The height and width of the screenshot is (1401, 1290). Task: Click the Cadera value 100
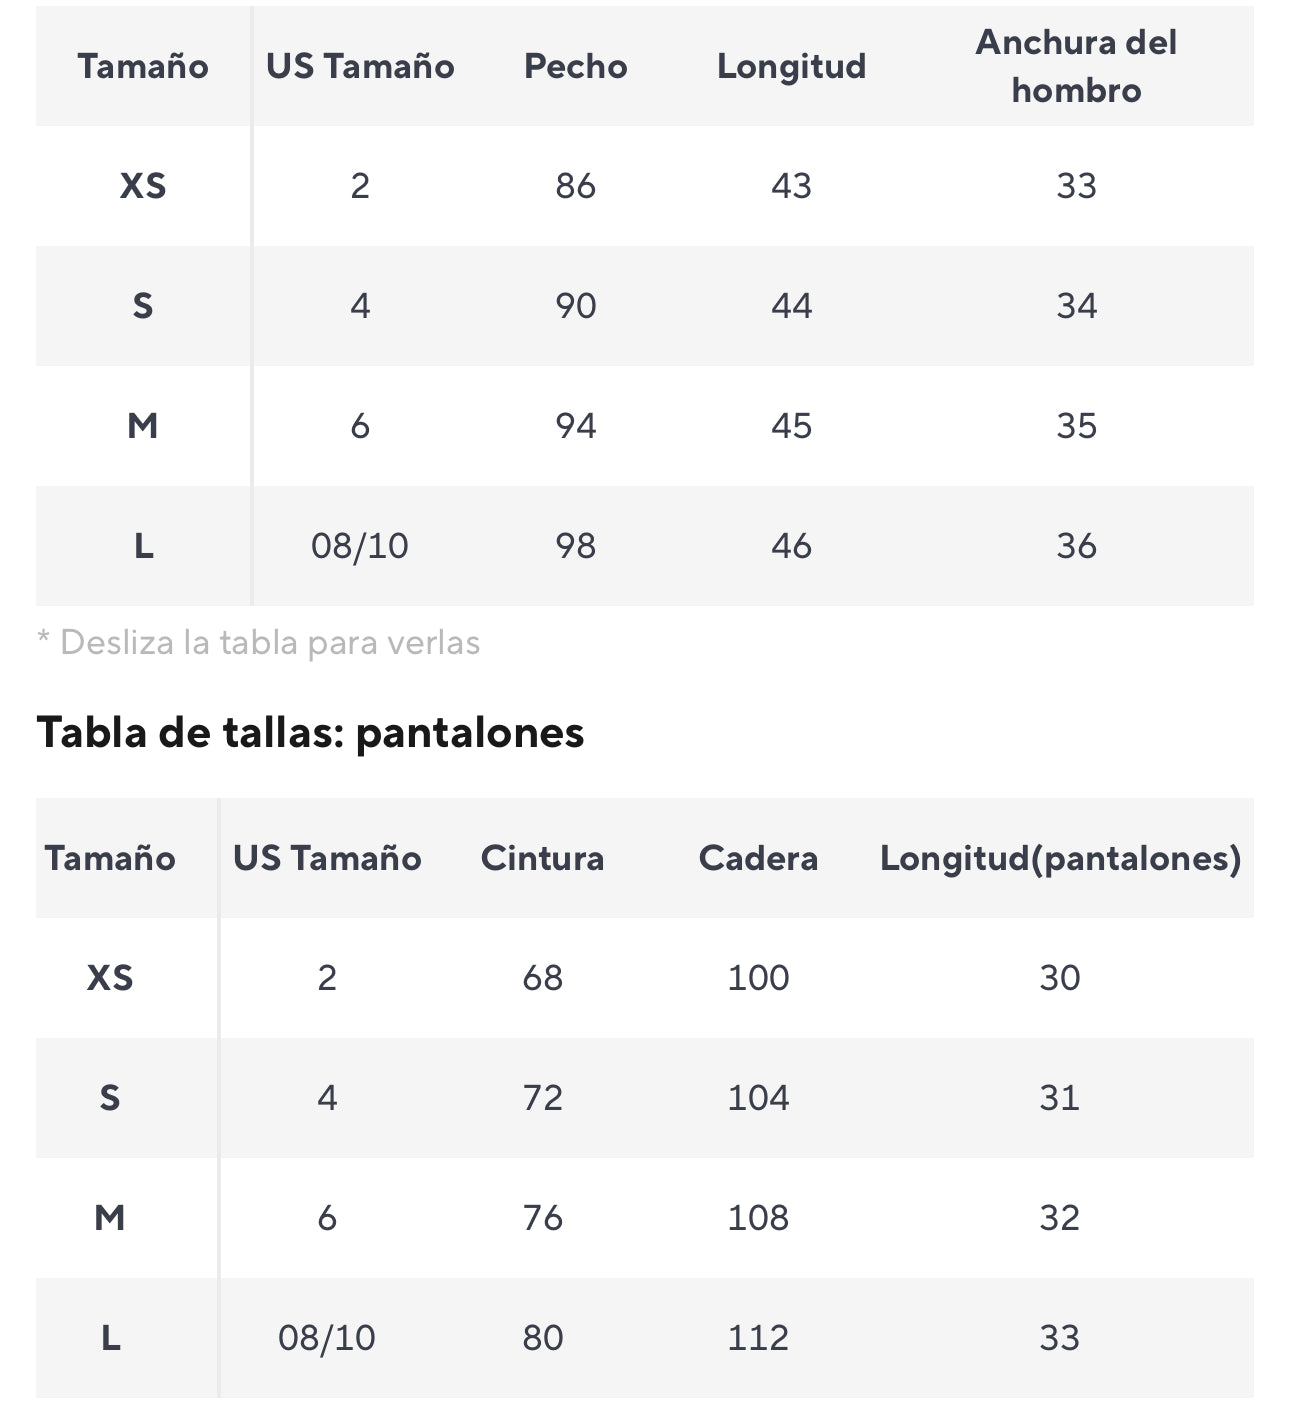(x=758, y=978)
